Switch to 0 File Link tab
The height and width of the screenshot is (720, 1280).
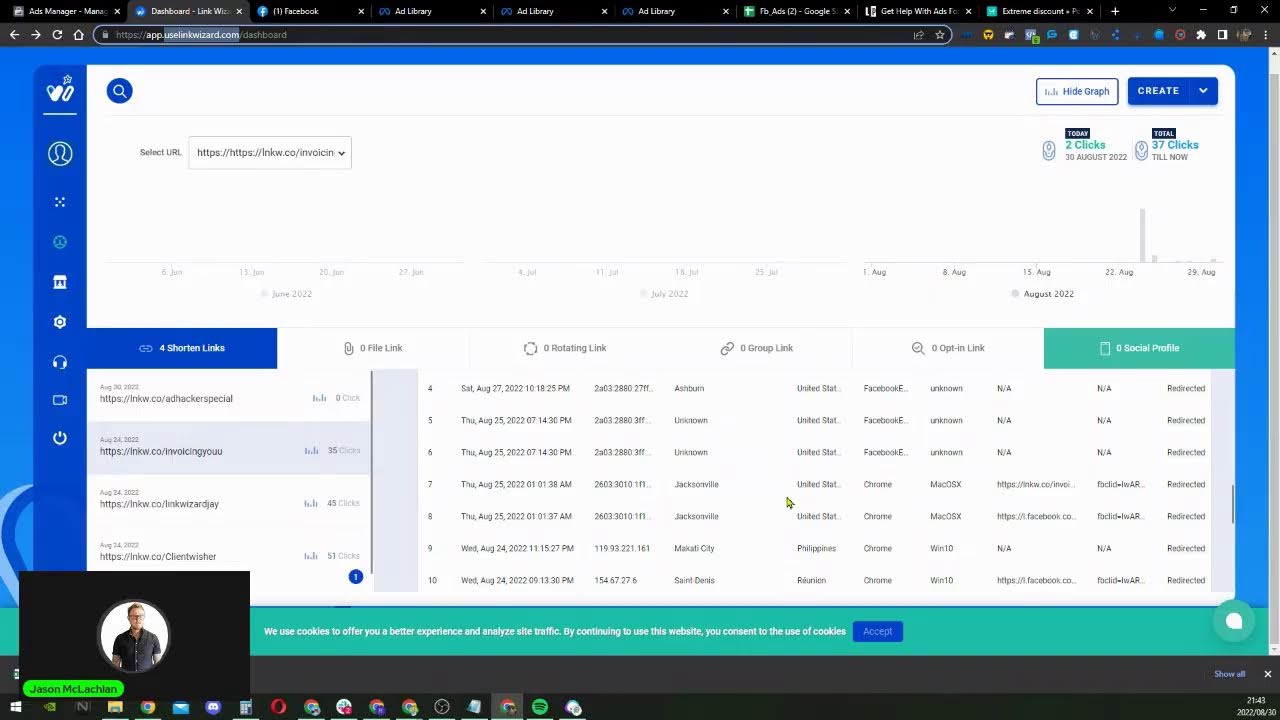point(373,348)
